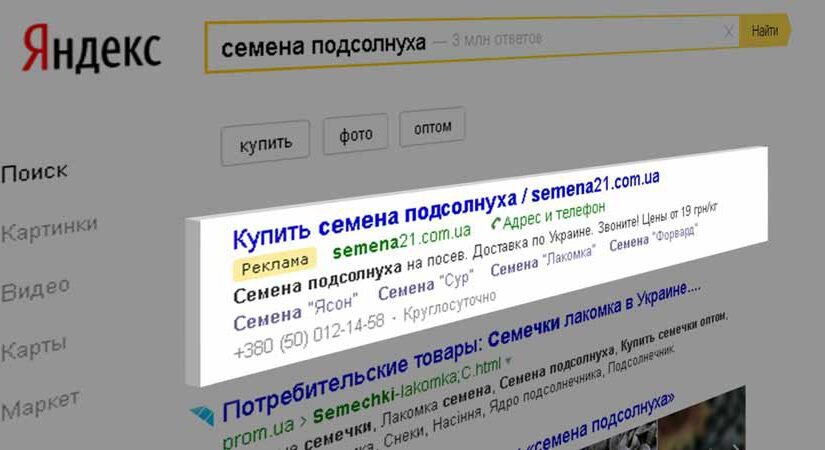
Task: Switch to Картинки section
Action: coord(49,228)
